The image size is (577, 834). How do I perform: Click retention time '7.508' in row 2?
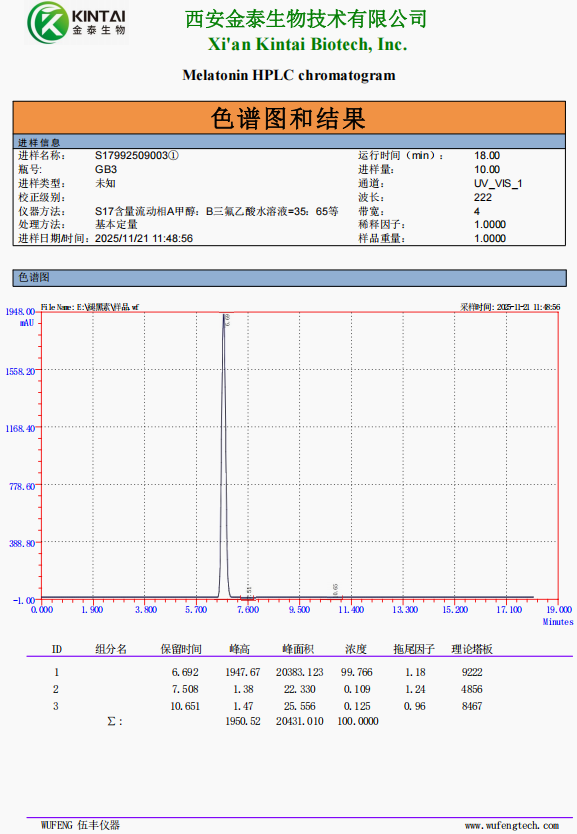click(185, 689)
